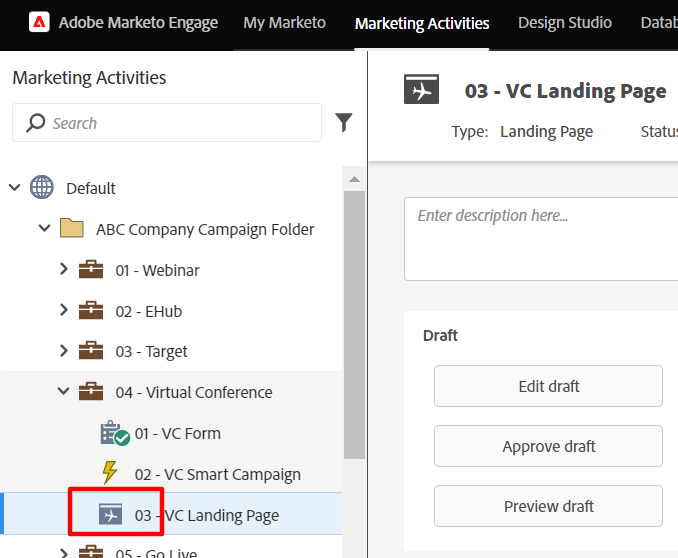
Task: Click the 05 - Go Live briefcase icon
Action: 91,552
